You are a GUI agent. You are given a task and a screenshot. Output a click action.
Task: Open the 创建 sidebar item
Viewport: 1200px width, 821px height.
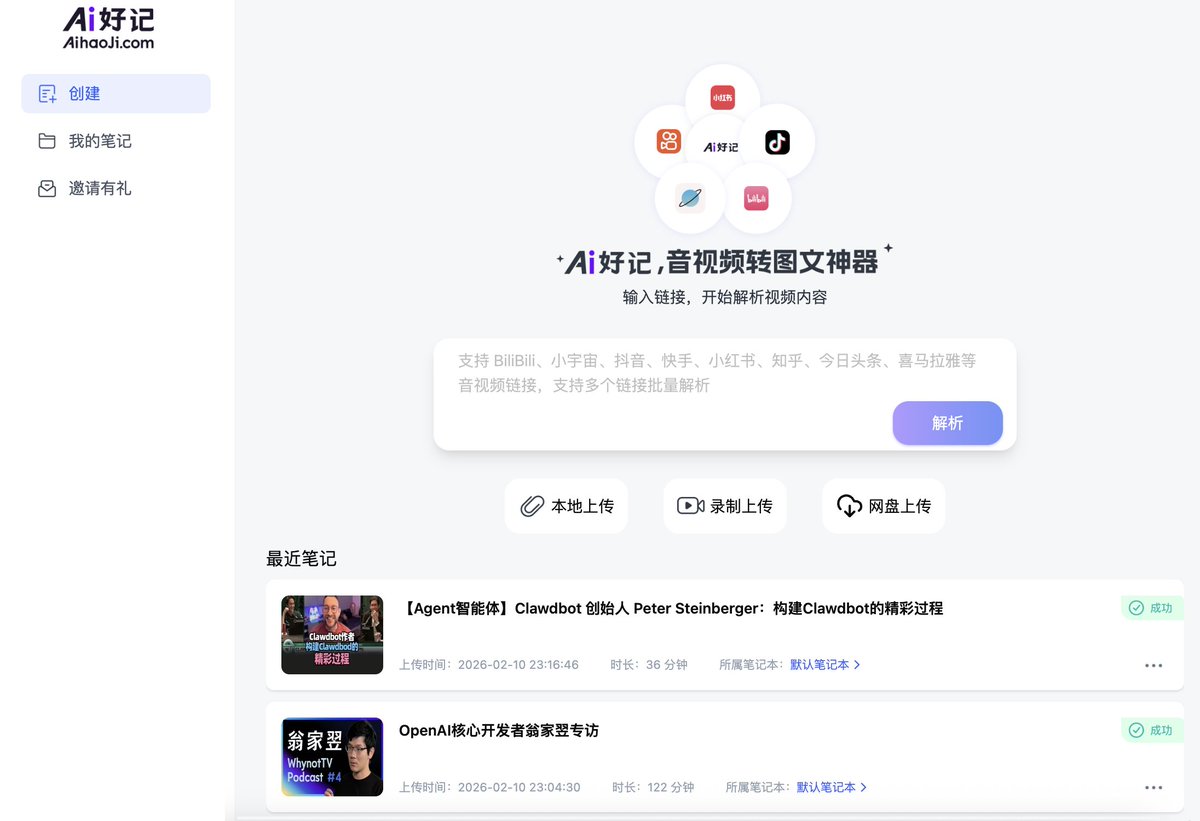[x=116, y=93]
